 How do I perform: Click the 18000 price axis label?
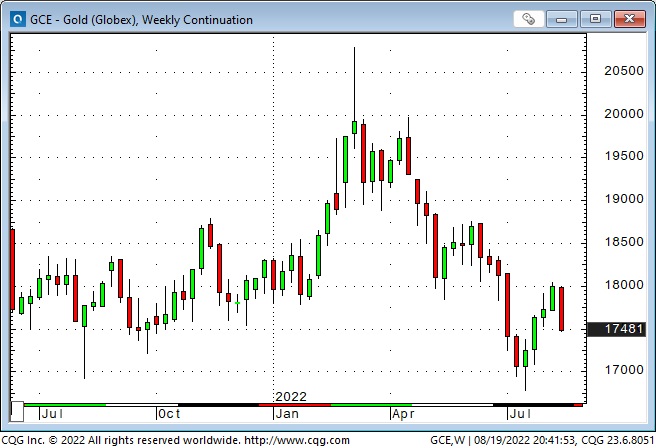point(624,285)
